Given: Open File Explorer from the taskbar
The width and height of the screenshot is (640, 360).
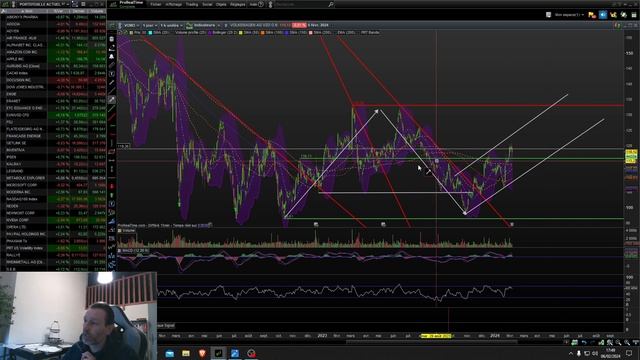Looking at the screenshot, I should point(186,353).
